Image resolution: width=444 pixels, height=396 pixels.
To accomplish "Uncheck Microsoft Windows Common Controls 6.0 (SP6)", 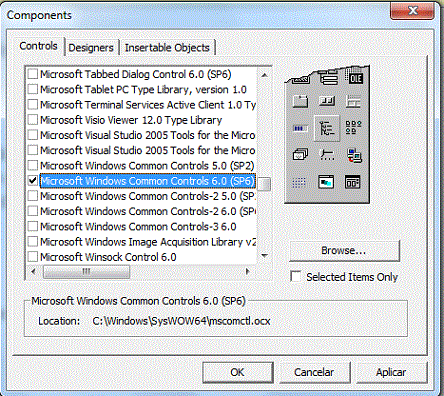I will pyautogui.click(x=33, y=181).
